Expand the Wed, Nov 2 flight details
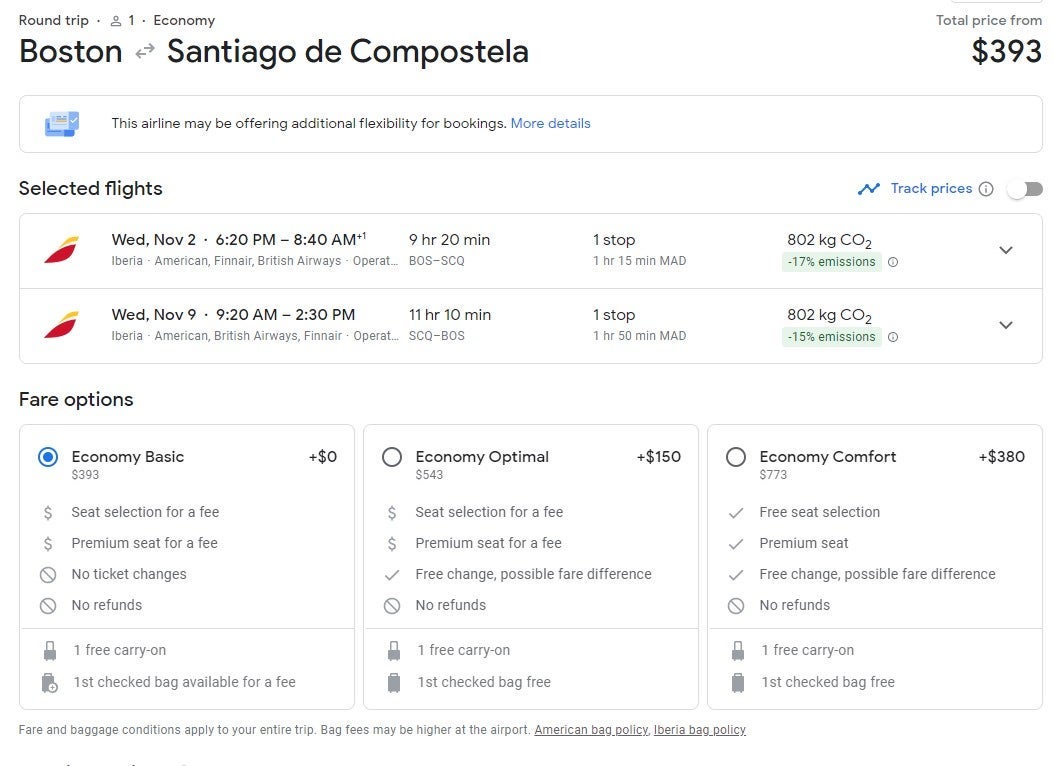 [x=1006, y=250]
